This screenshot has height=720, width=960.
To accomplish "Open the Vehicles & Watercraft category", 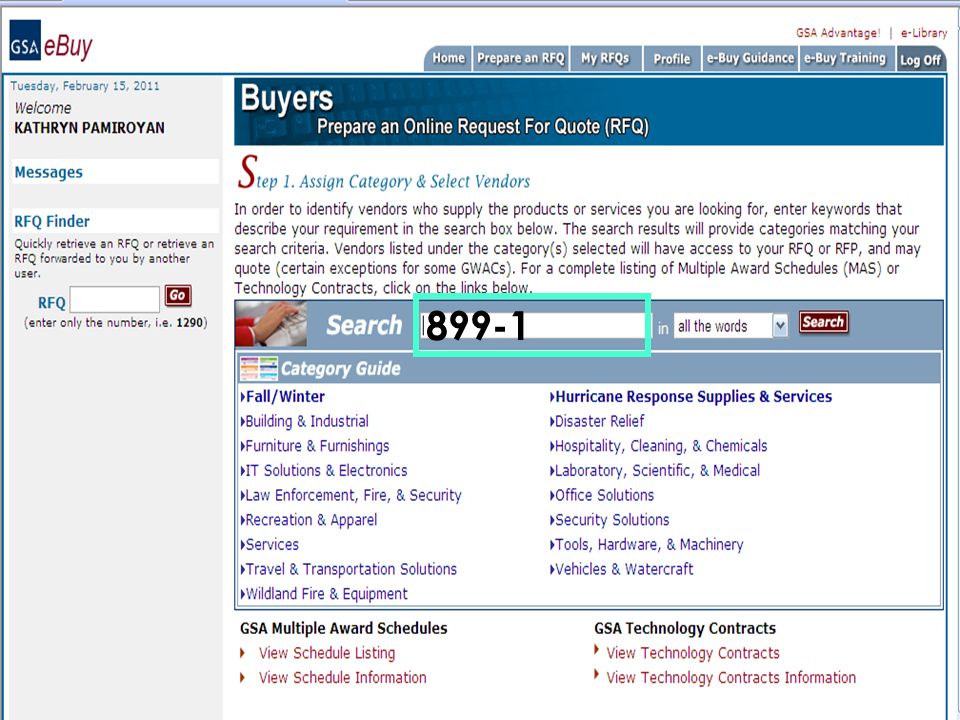I will click(x=621, y=569).
